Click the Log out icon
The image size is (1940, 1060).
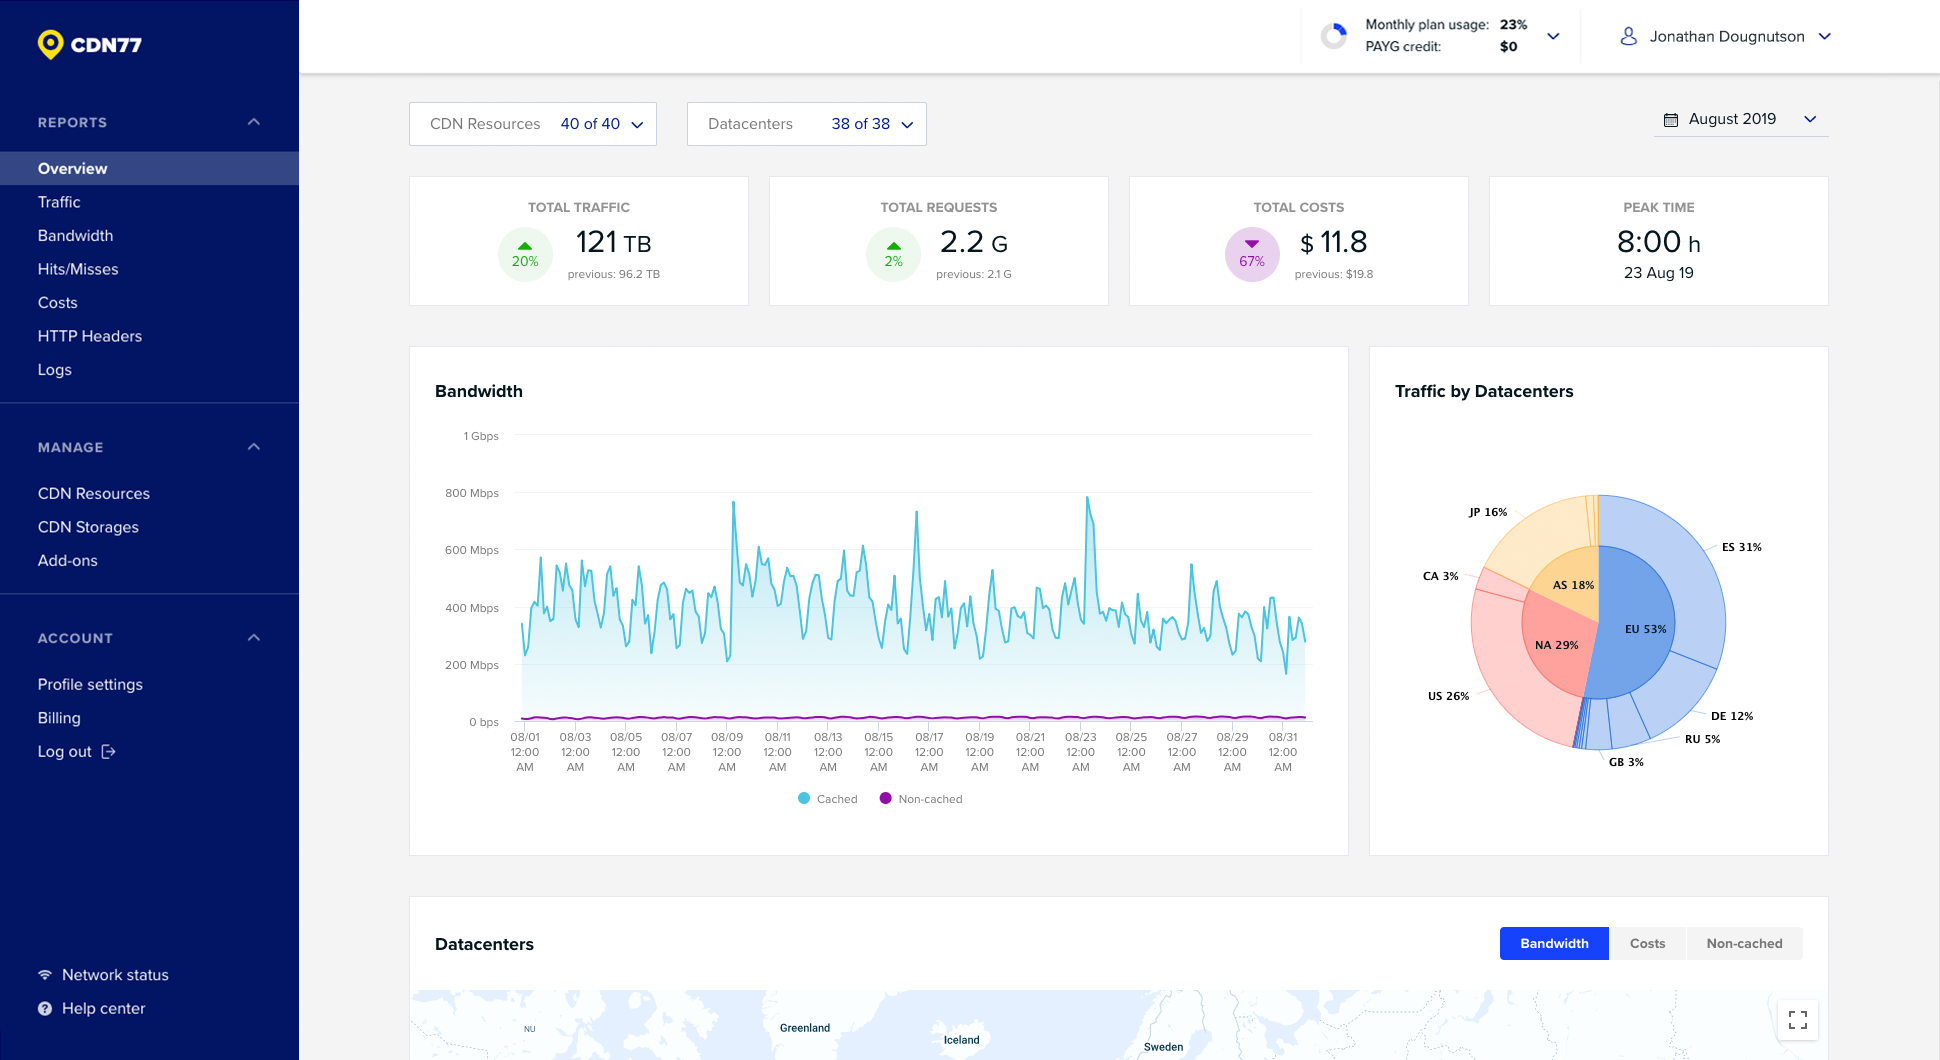(107, 751)
